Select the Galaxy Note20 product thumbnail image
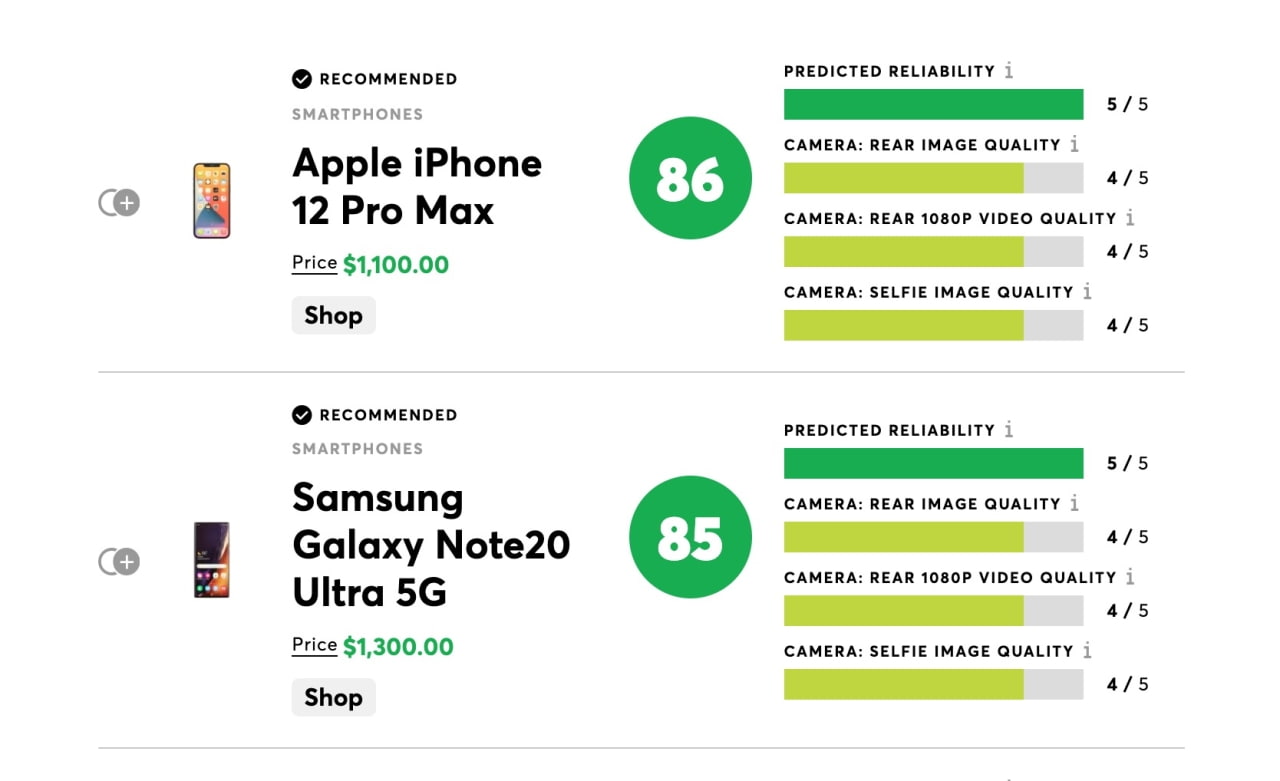1280x781 pixels. (211, 561)
